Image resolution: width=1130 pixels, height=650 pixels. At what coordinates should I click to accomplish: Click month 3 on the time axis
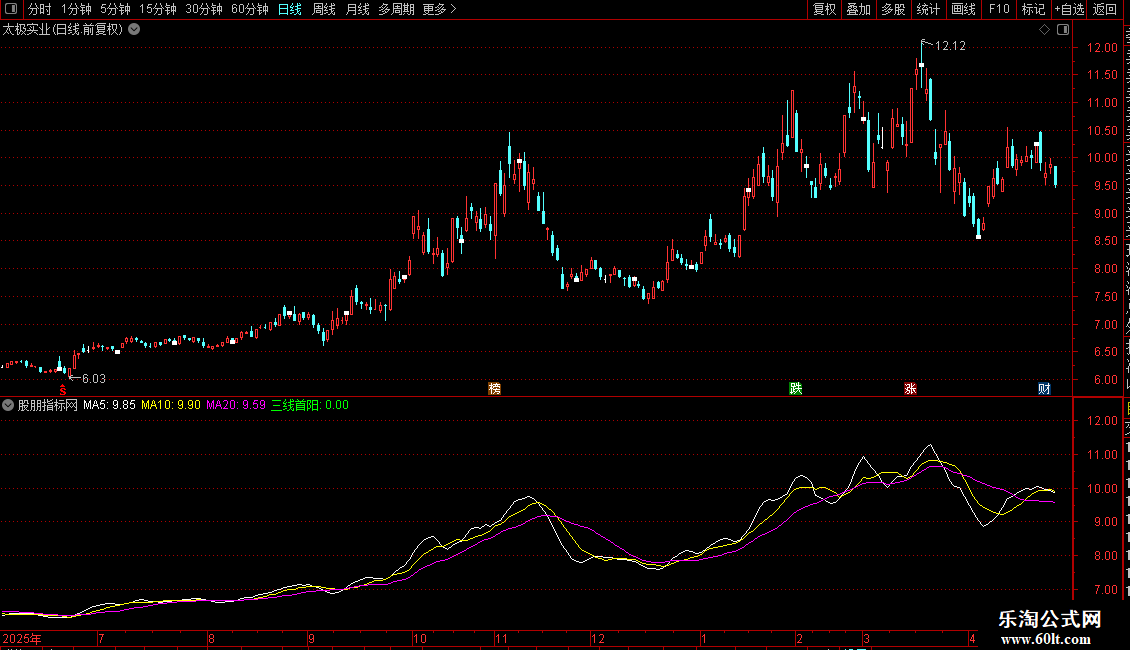pyautogui.click(x=866, y=638)
